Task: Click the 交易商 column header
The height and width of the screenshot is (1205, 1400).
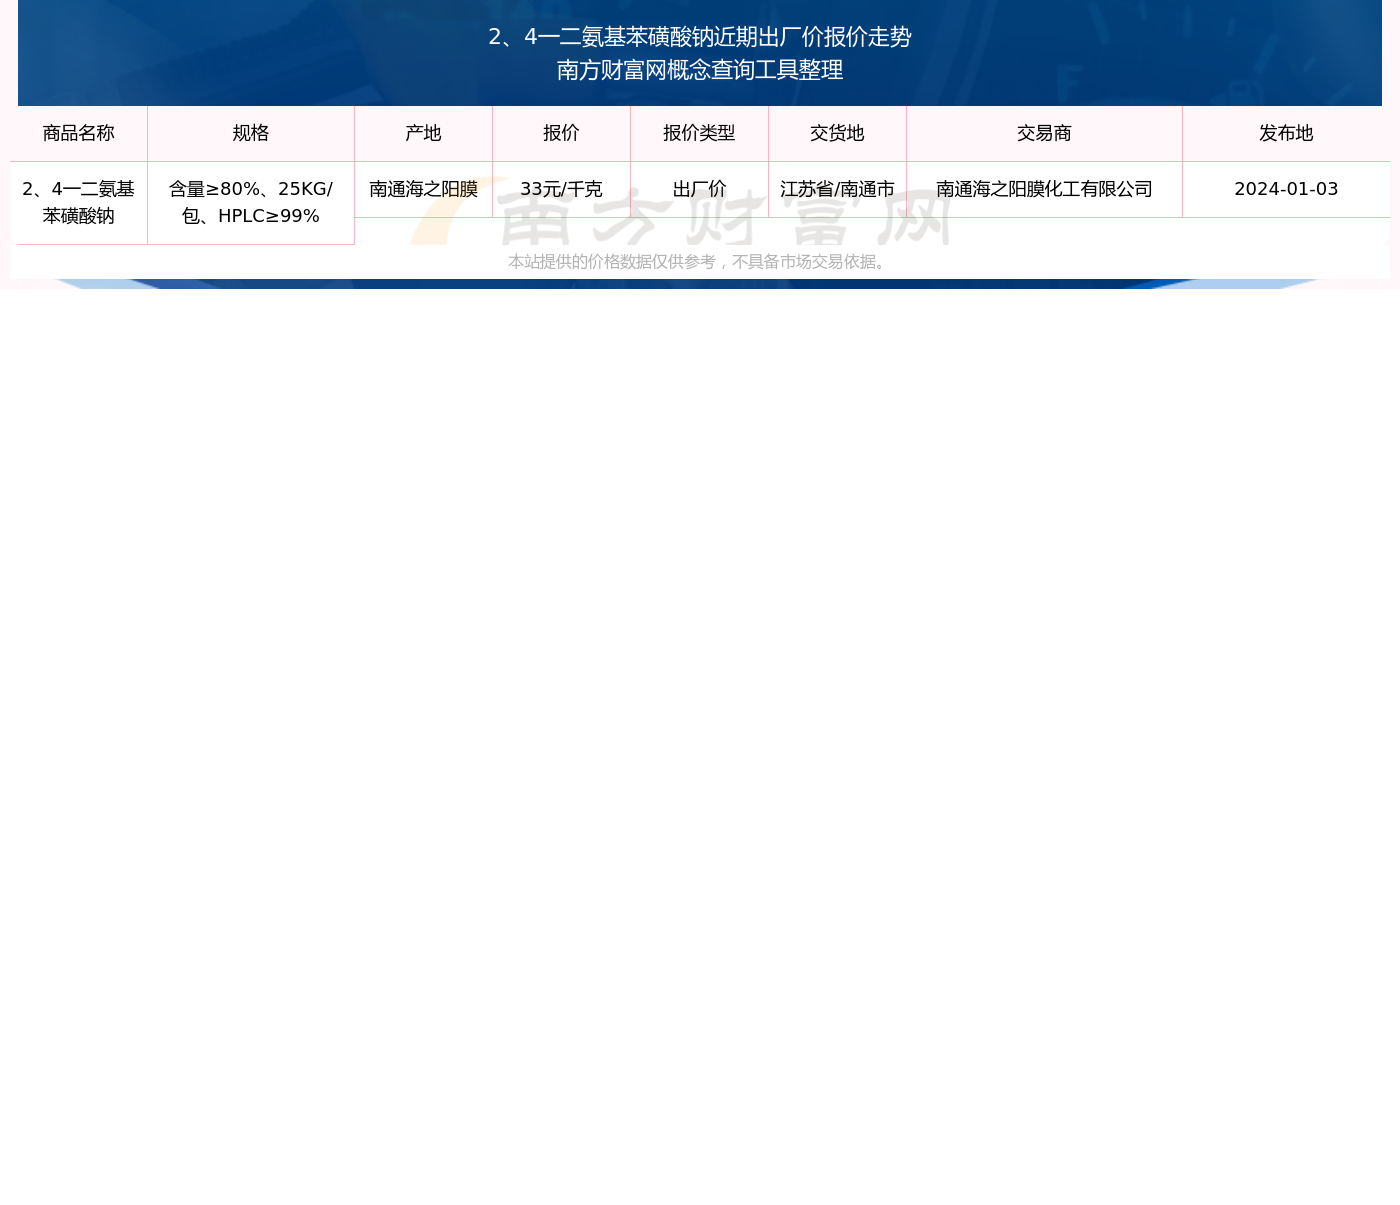Action: coord(1045,133)
